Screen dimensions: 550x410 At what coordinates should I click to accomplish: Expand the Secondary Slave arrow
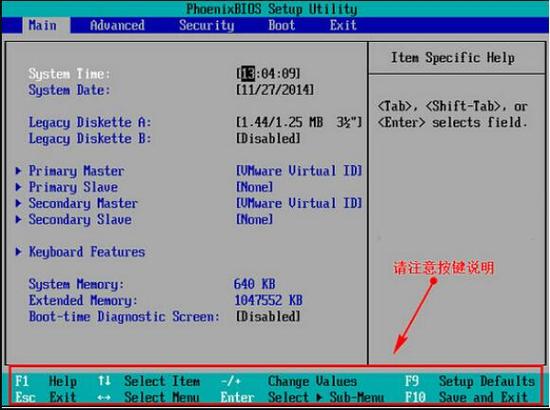pyautogui.click(x=18, y=220)
